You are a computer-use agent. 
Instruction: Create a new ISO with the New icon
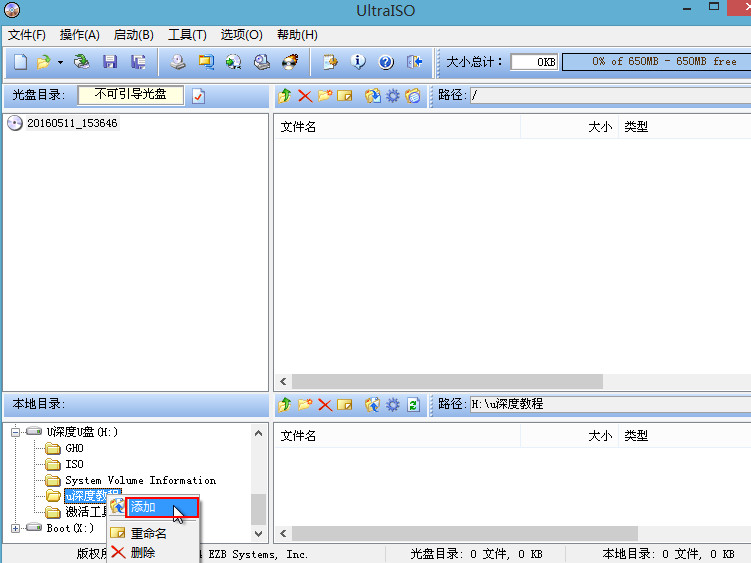coord(20,62)
